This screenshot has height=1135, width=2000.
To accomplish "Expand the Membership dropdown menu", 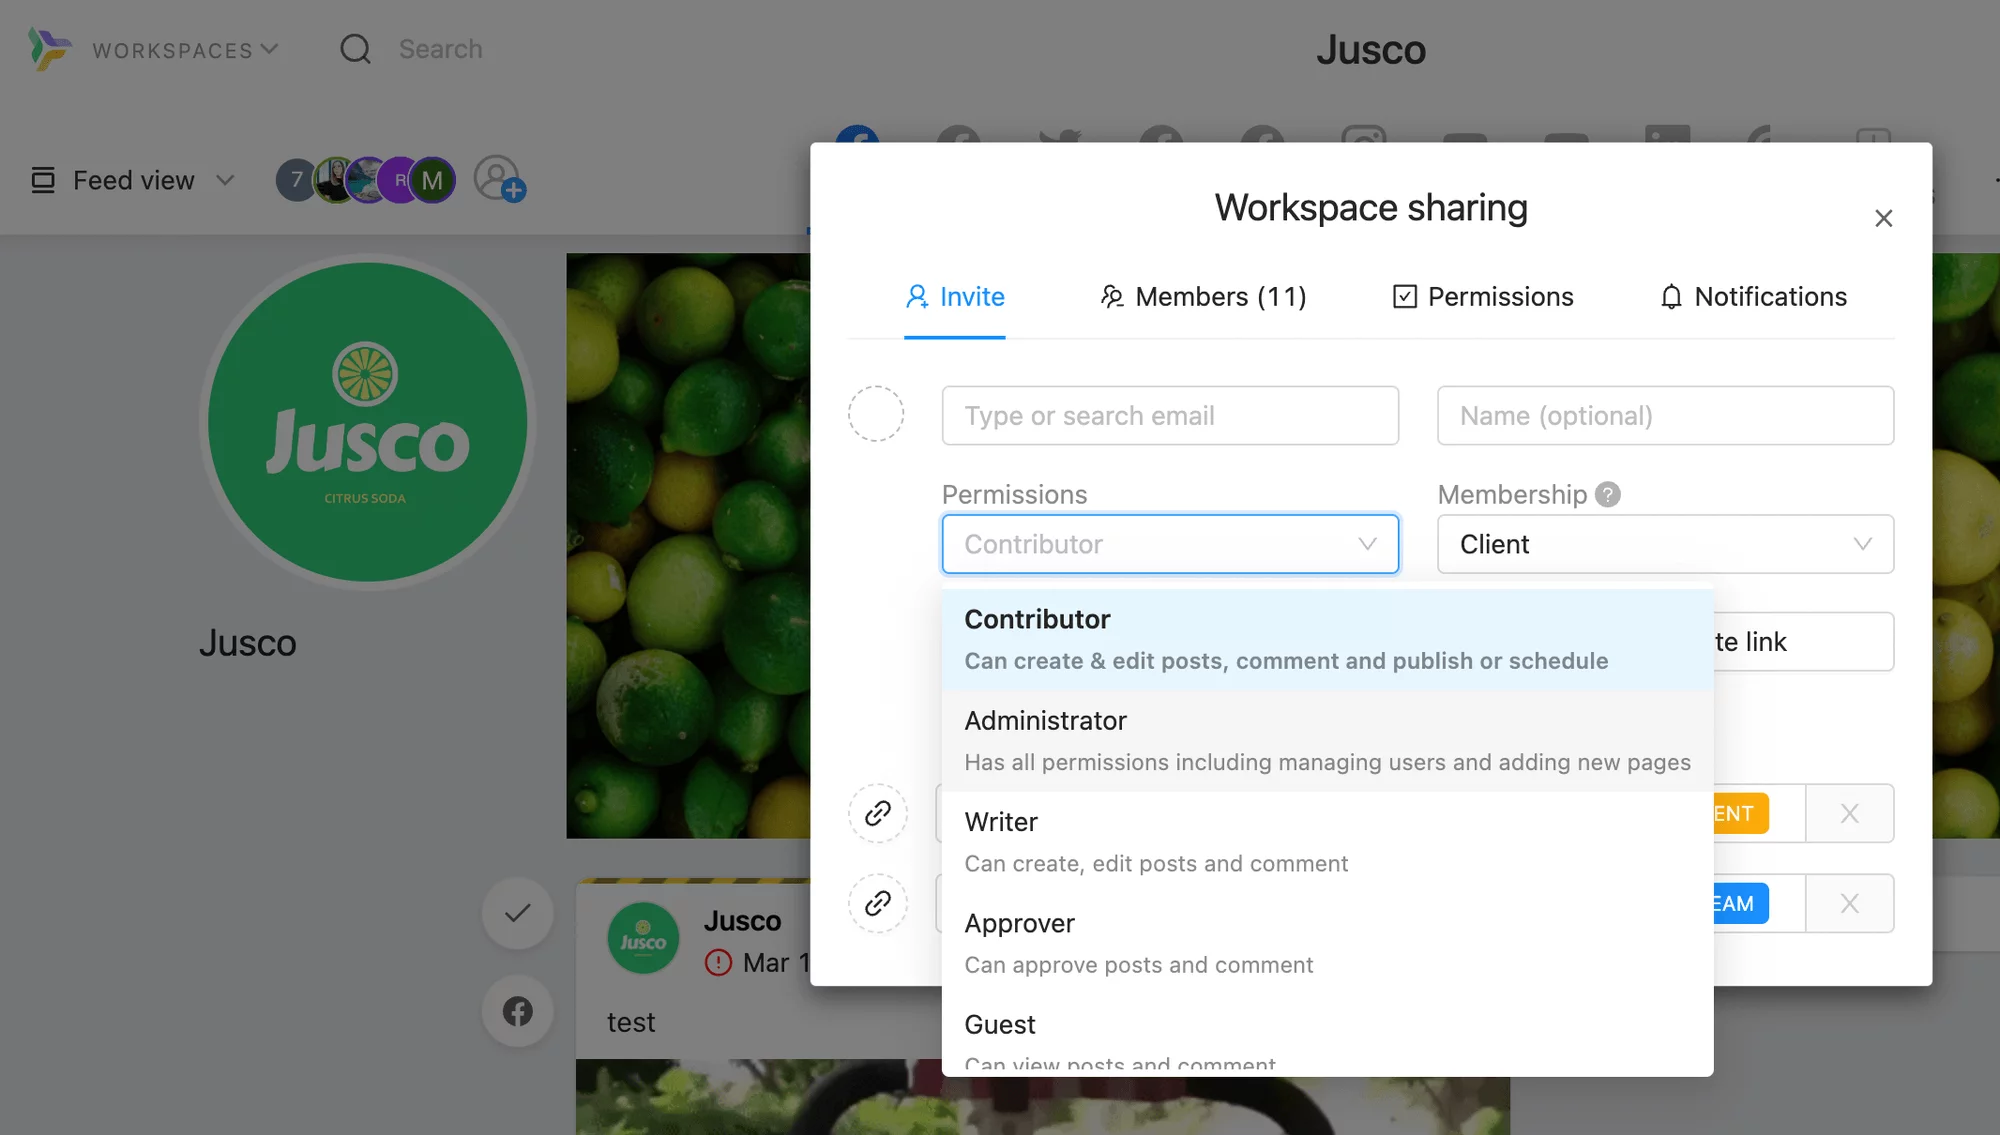I will click(x=1663, y=543).
